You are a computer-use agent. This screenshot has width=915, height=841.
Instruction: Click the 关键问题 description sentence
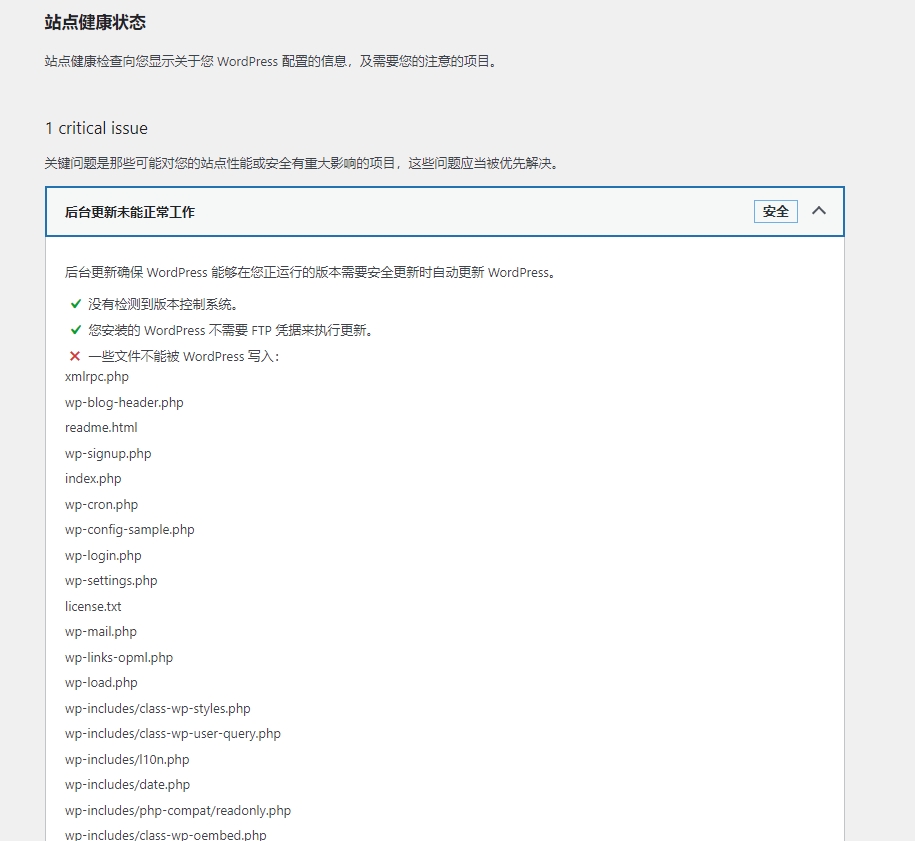coord(302,163)
